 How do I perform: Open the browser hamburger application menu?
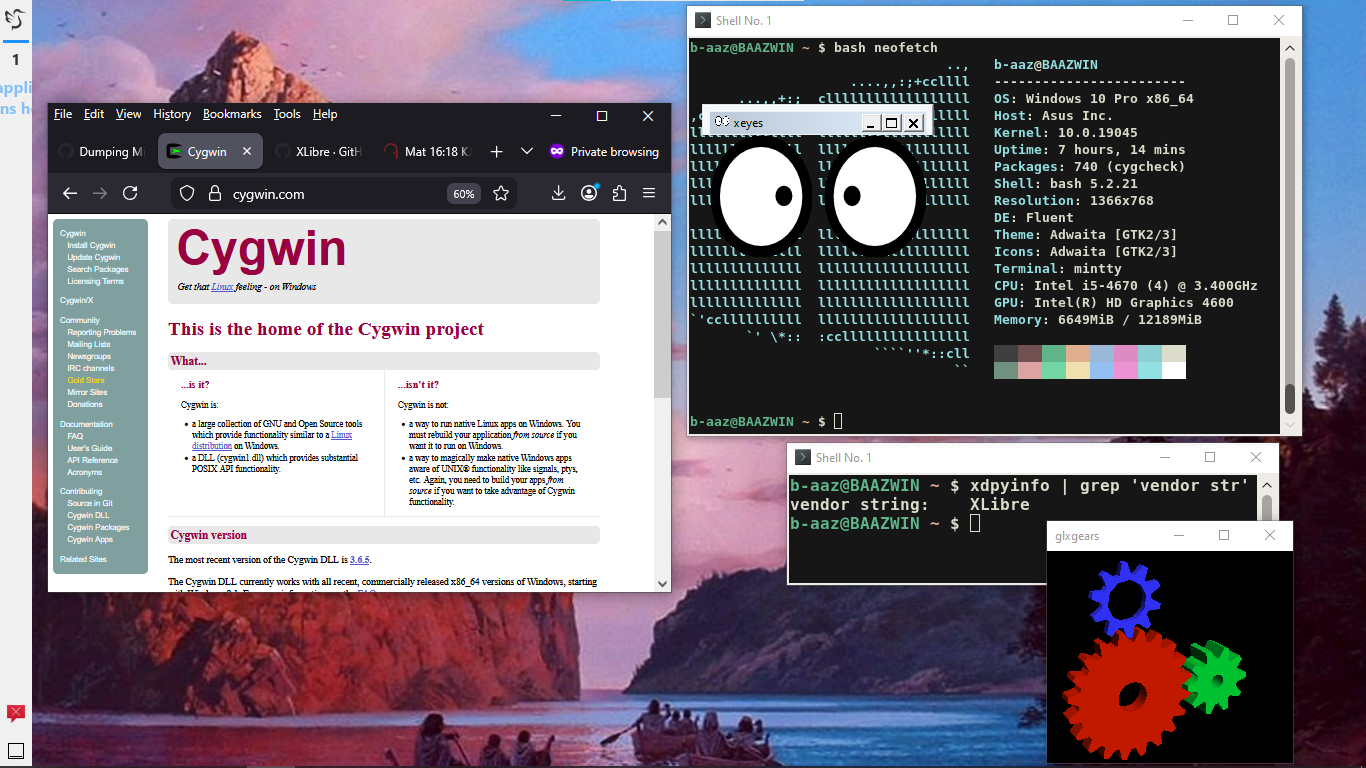click(x=649, y=194)
